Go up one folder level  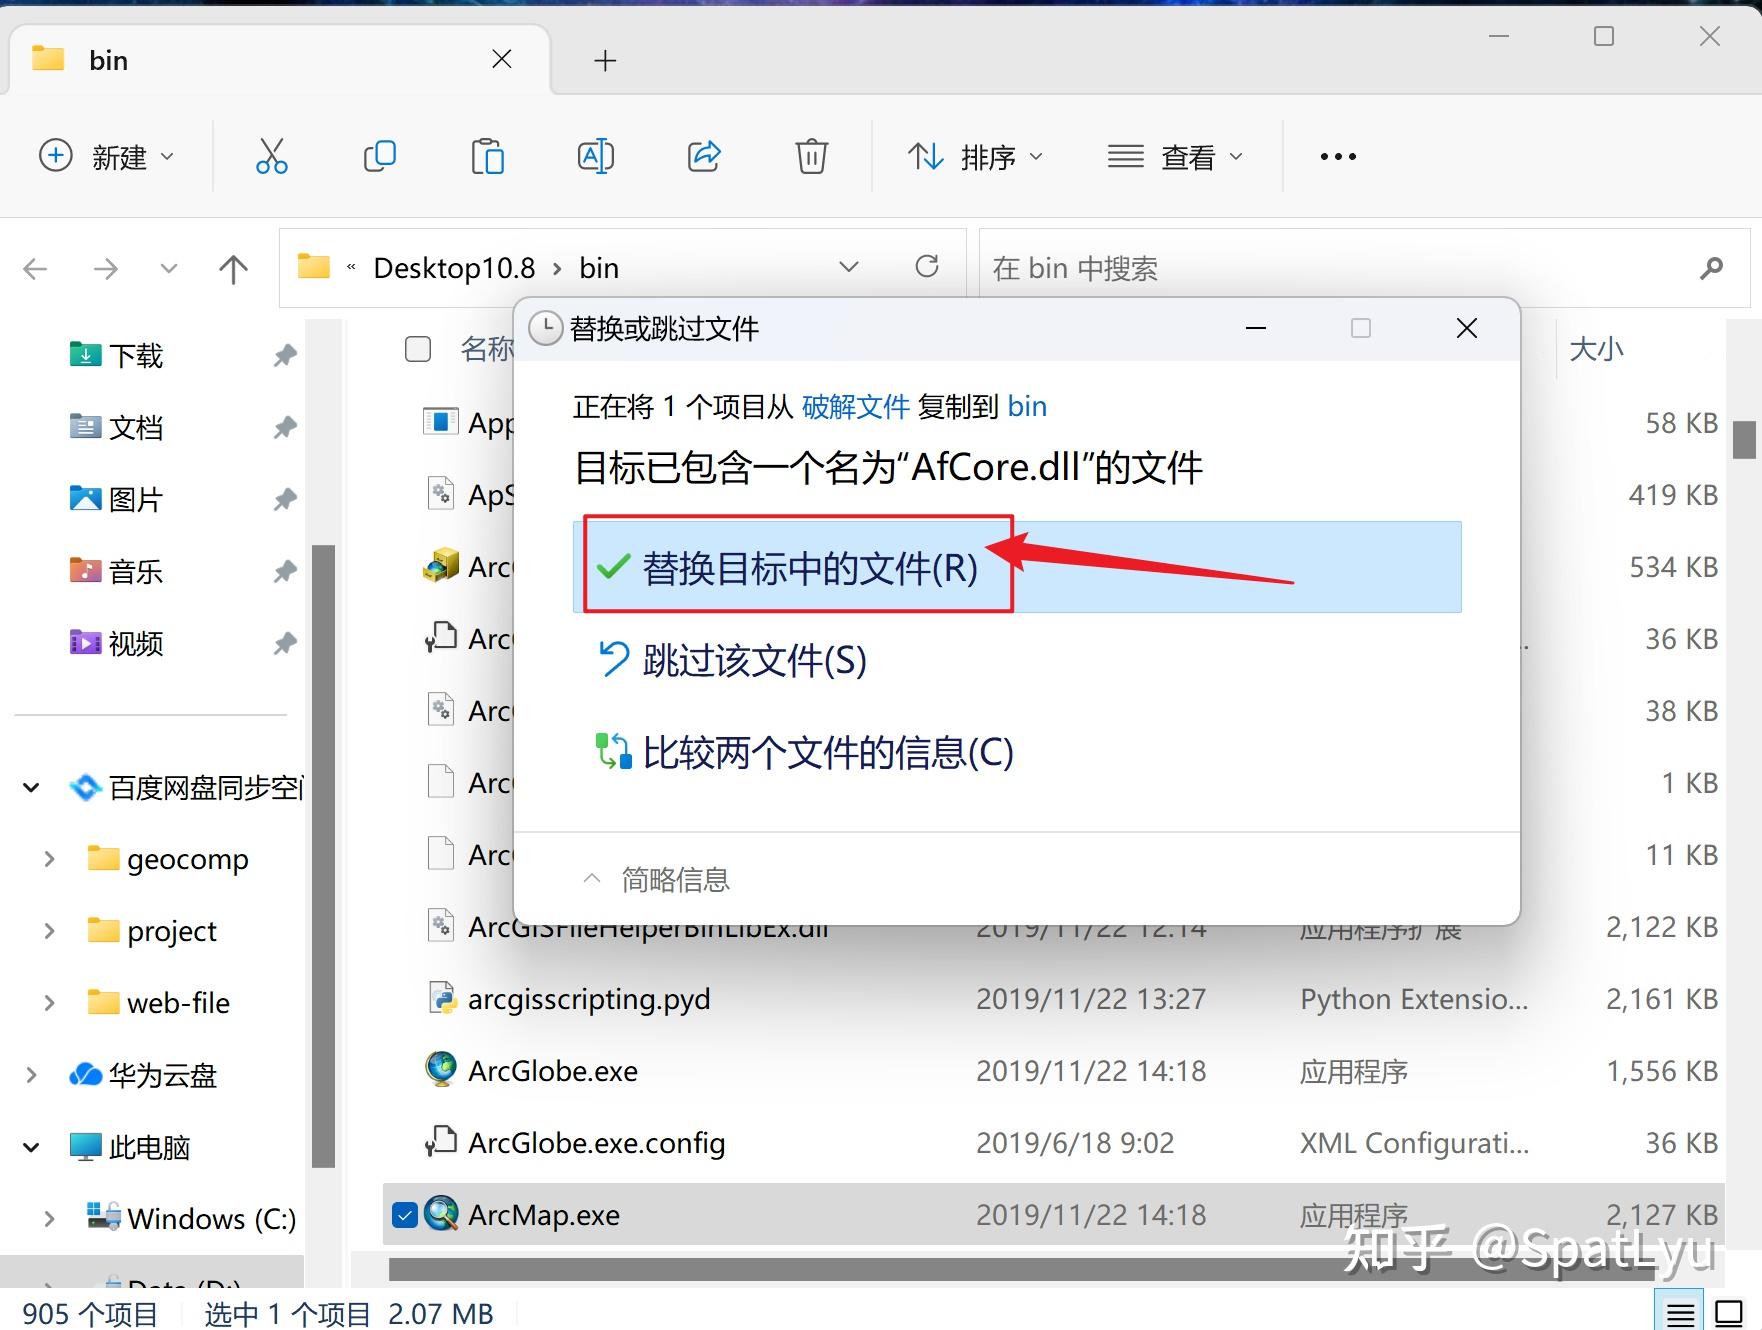[233, 268]
